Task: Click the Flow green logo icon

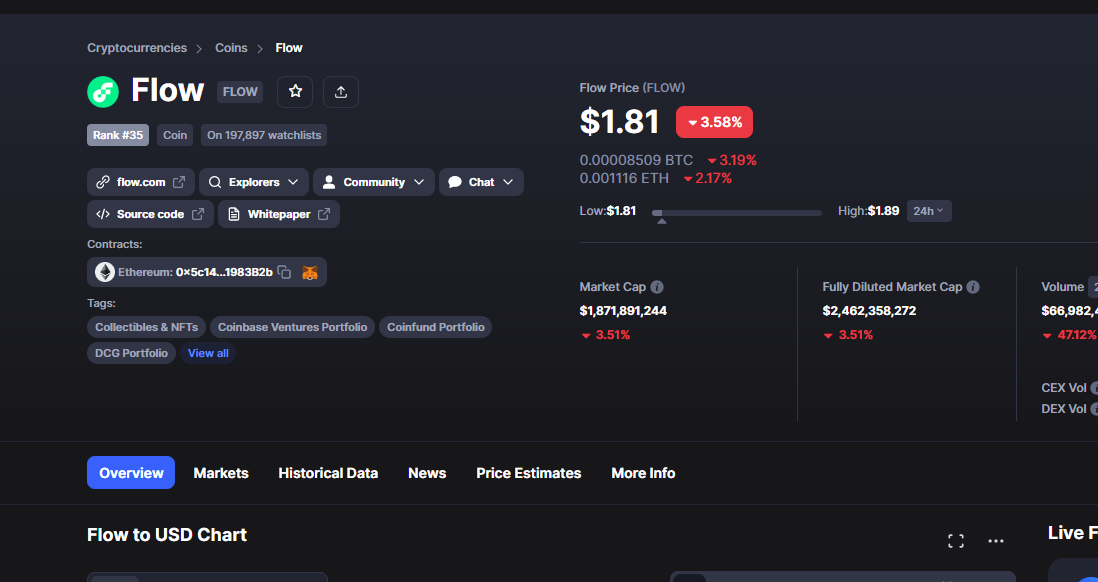Action: click(103, 92)
